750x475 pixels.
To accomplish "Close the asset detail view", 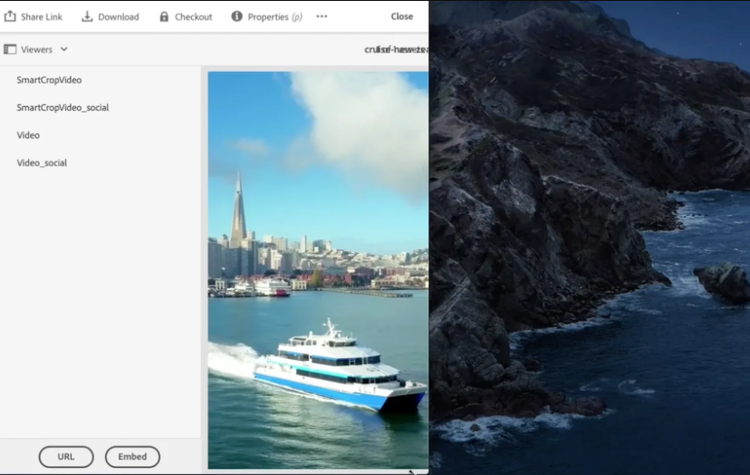I will [x=402, y=17].
